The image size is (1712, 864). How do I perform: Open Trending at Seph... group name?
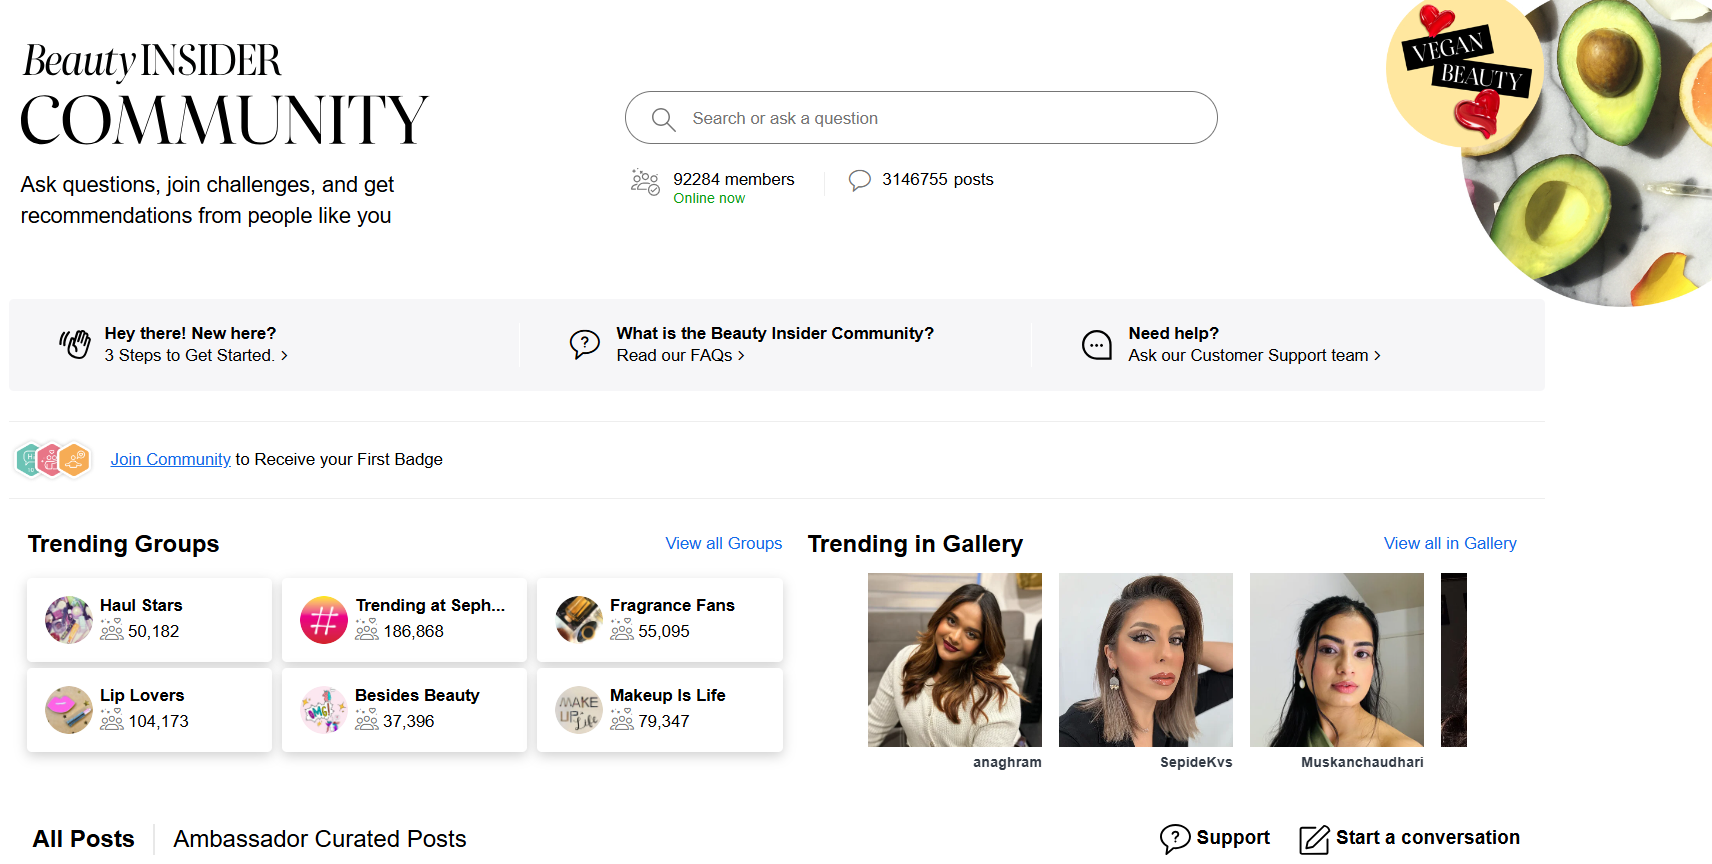coord(430,606)
